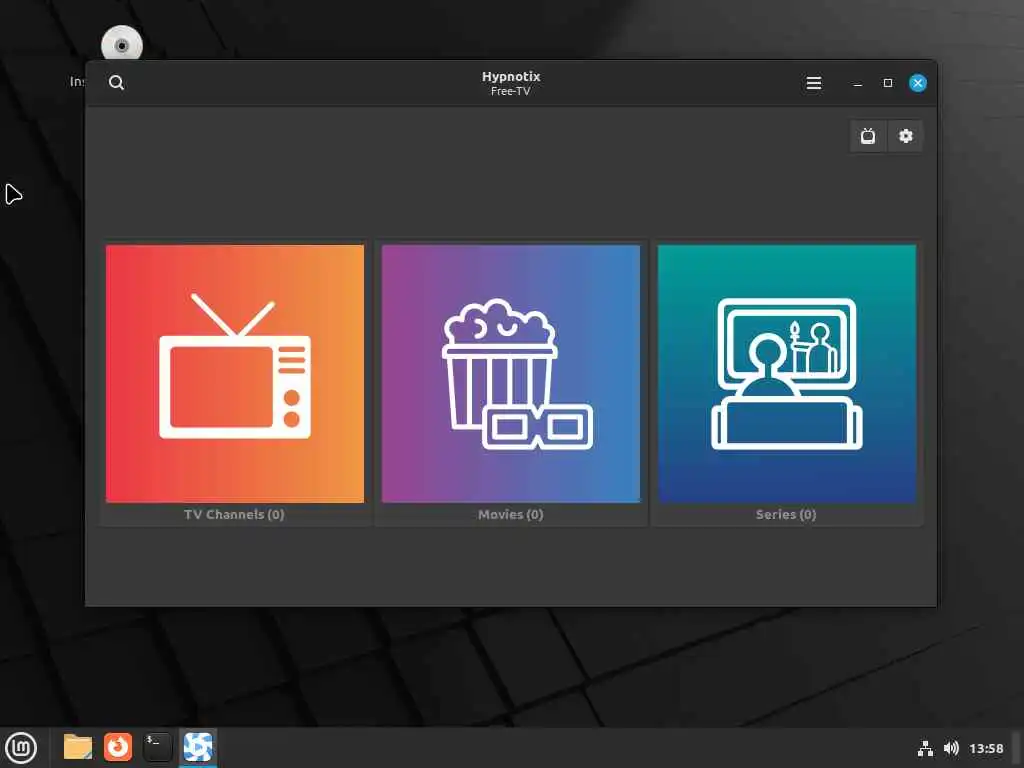The height and width of the screenshot is (768, 1024).
Task: Select the disc icon on the desktop
Action: [121, 44]
